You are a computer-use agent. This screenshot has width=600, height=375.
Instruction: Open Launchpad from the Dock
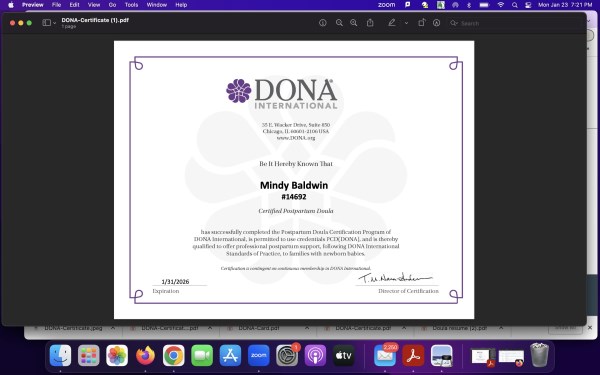tap(89, 355)
